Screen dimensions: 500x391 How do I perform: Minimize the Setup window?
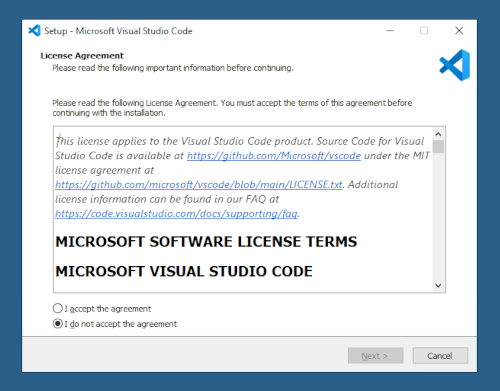[x=390, y=31]
